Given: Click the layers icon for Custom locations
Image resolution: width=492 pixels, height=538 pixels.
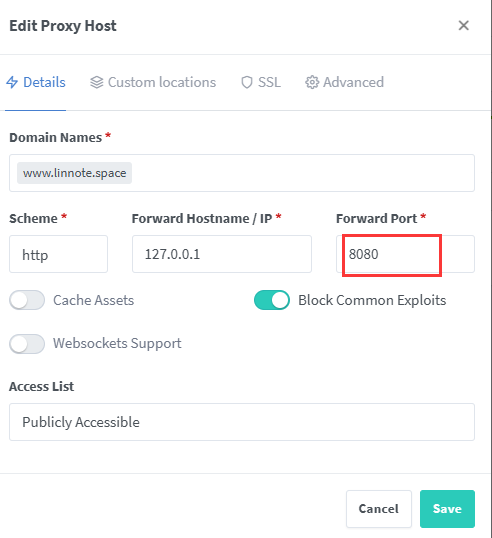Looking at the screenshot, I should pos(96,82).
